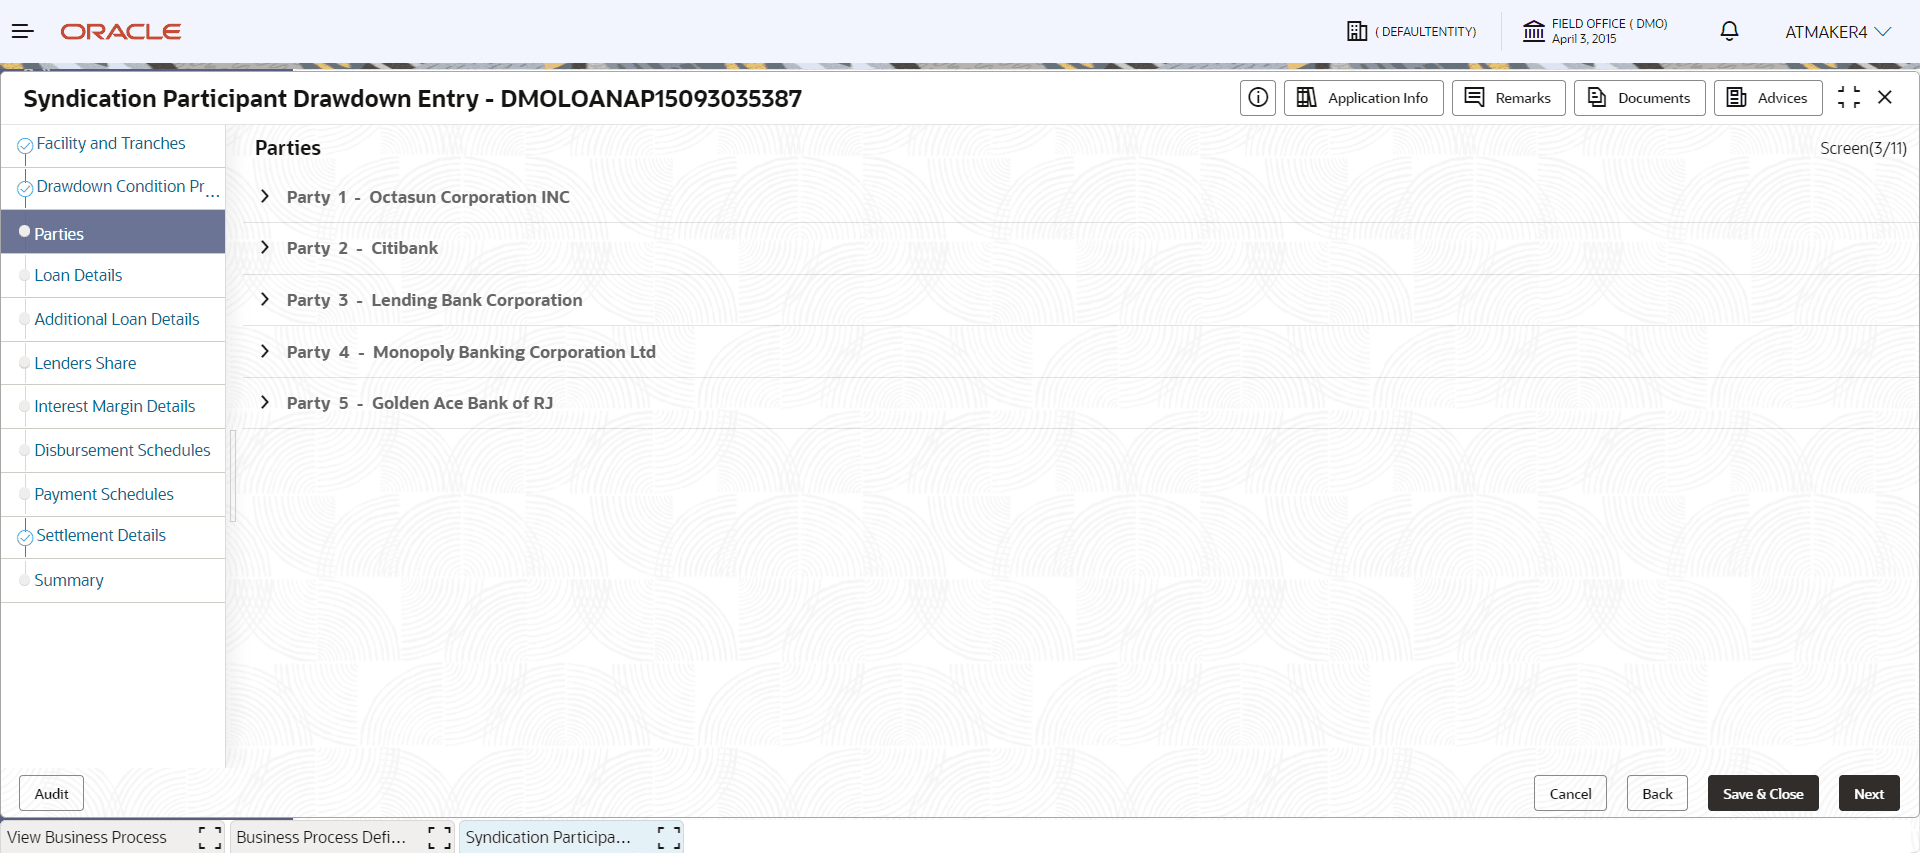This screenshot has width=1920, height=853.
Task: Go to Summary step
Action: coord(112,580)
